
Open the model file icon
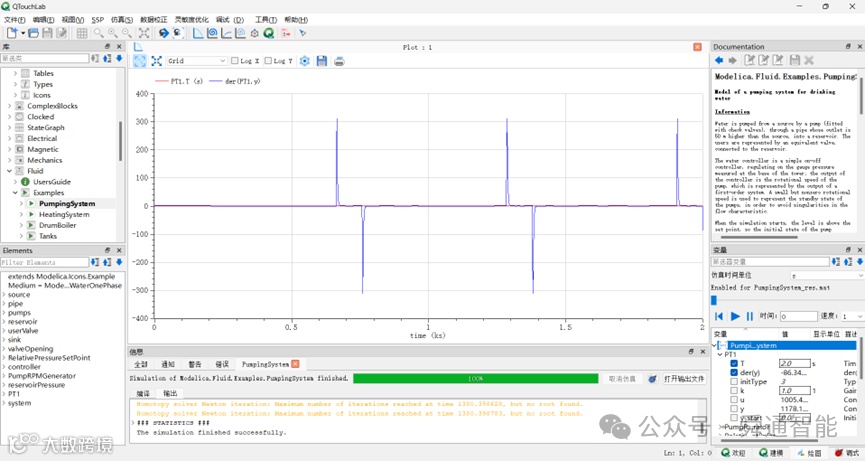(x=33, y=33)
